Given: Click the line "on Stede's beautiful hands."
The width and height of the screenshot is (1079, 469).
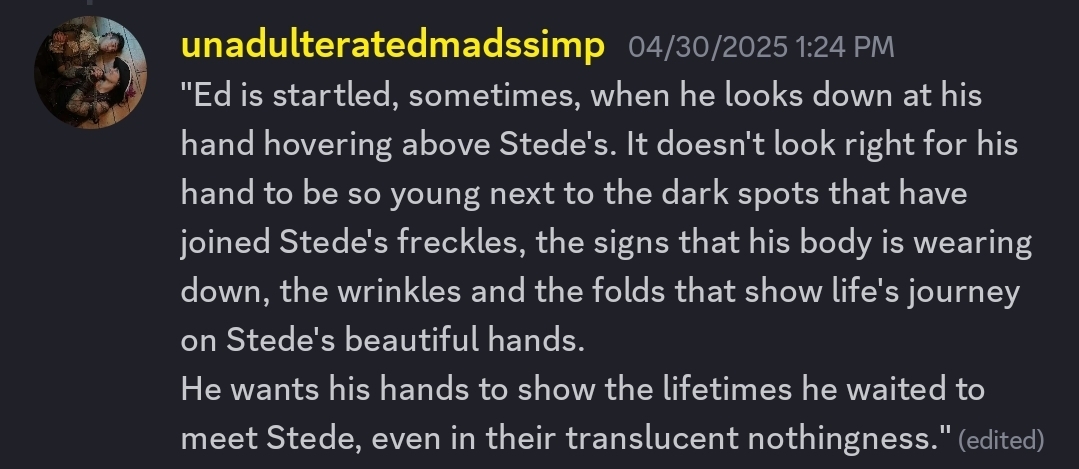Looking at the screenshot, I should (382, 340).
